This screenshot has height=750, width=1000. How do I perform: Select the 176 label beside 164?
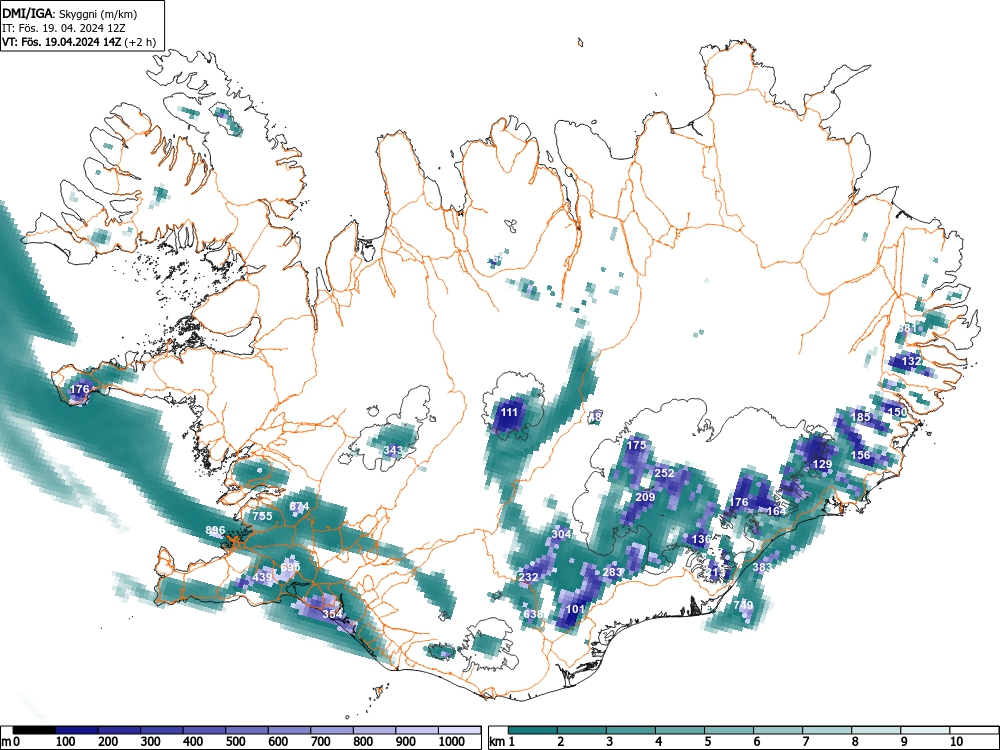pyautogui.click(x=739, y=503)
